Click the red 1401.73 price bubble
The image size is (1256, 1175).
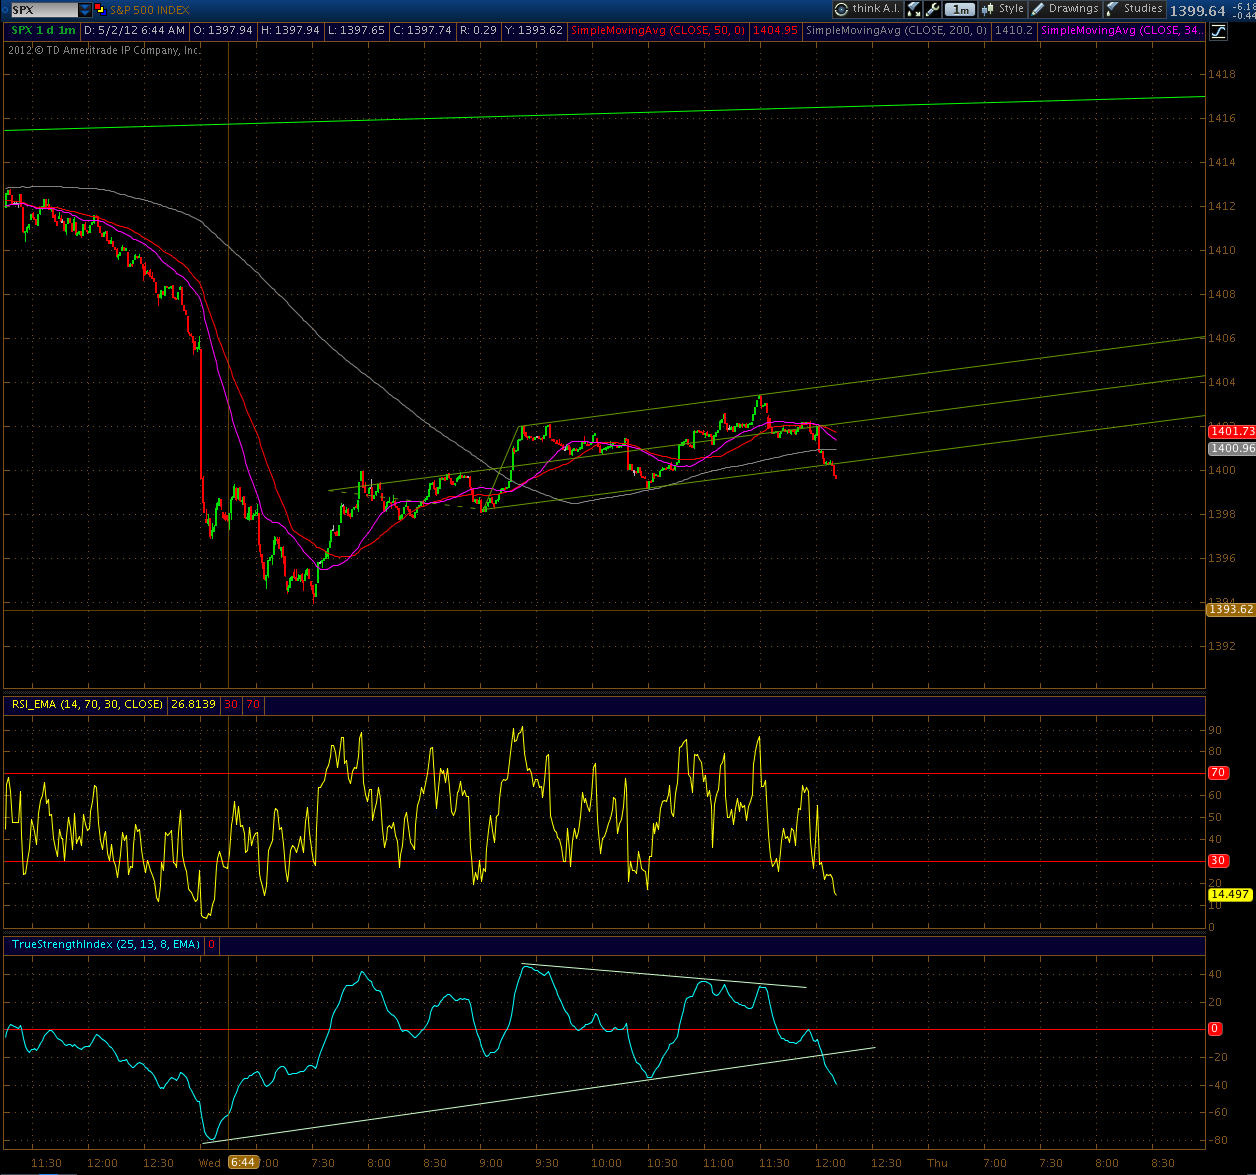click(1230, 431)
